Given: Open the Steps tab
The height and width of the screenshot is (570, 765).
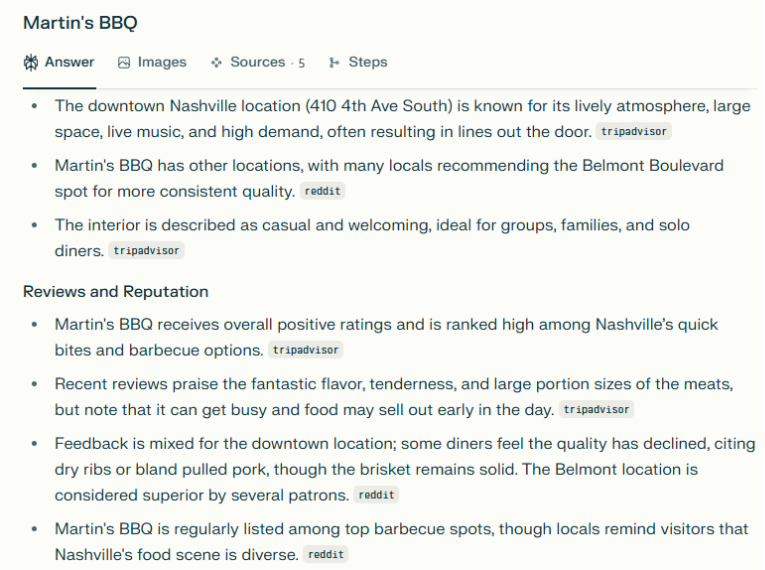Looking at the screenshot, I should click(x=367, y=62).
